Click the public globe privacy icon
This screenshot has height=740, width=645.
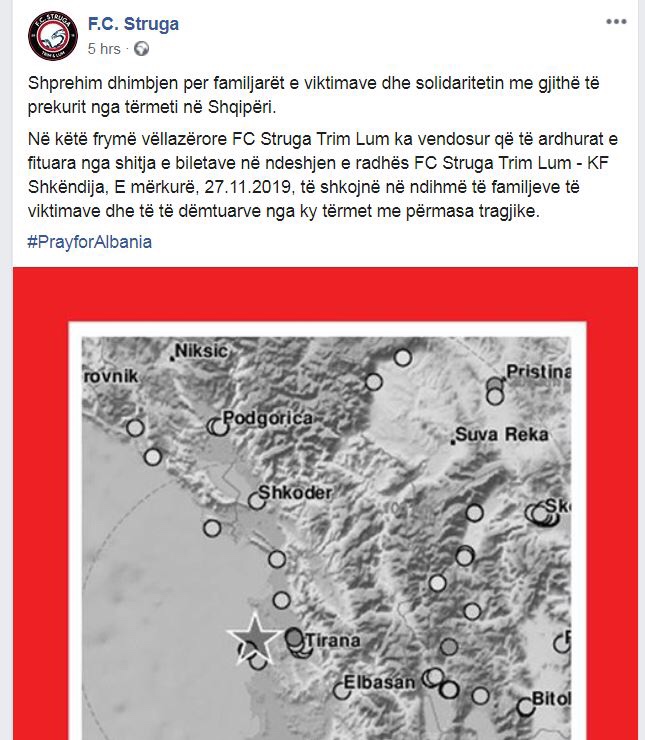[142, 49]
